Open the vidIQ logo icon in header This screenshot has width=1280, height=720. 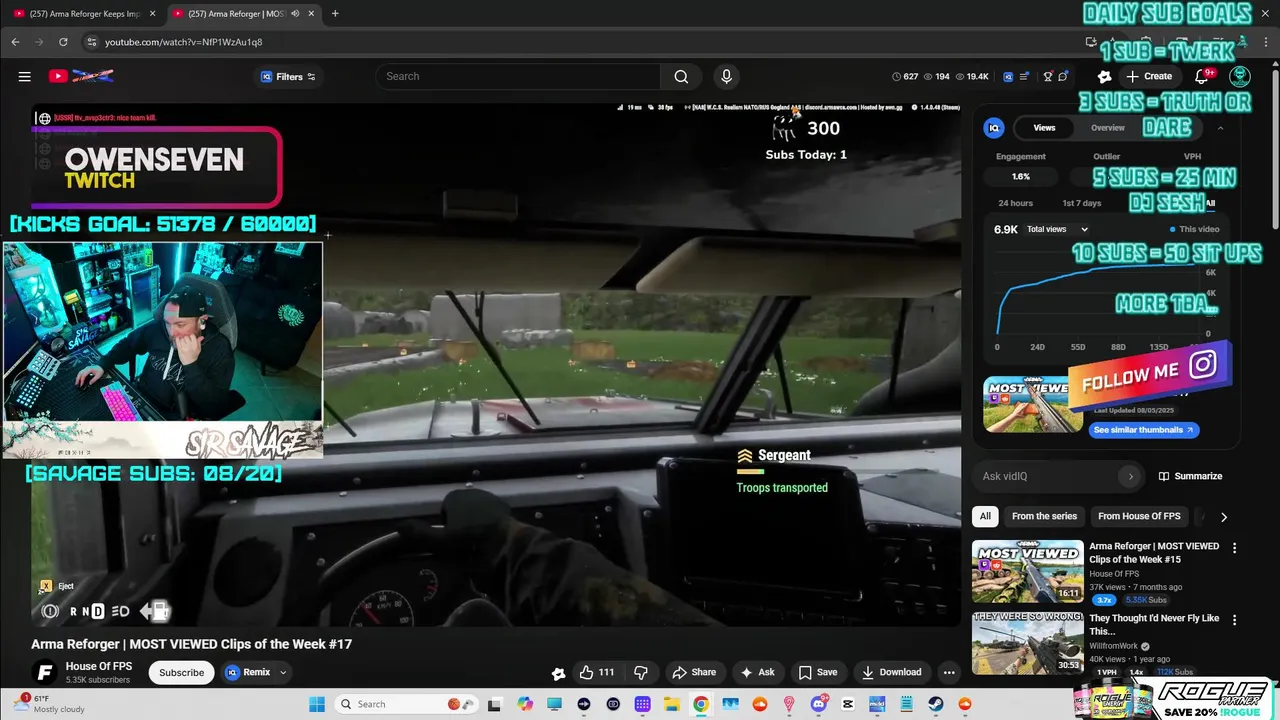click(x=1008, y=76)
